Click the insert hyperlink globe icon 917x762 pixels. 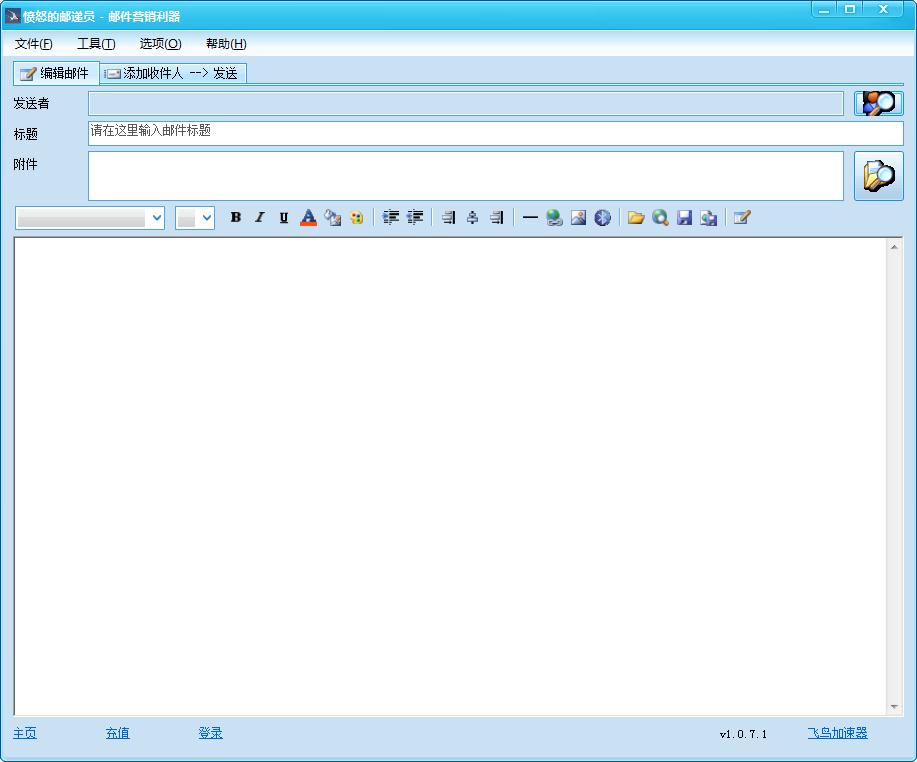pyautogui.click(x=554, y=218)
